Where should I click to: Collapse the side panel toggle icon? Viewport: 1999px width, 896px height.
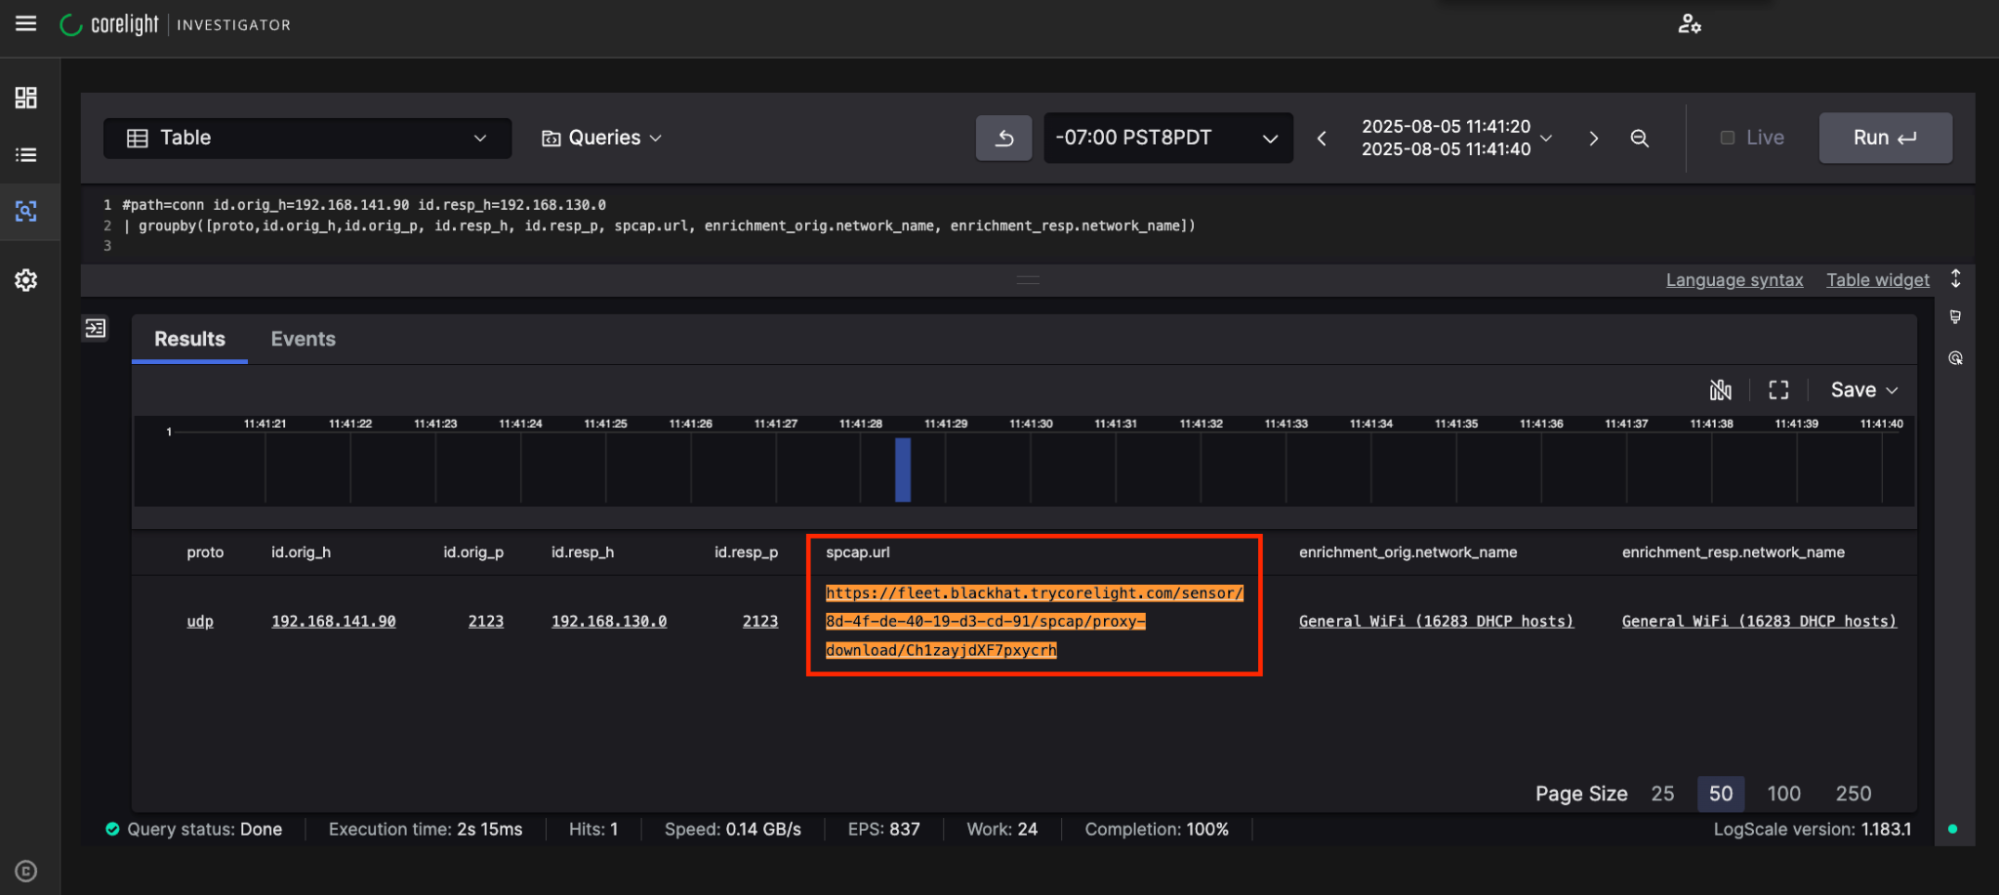(96, 328)
